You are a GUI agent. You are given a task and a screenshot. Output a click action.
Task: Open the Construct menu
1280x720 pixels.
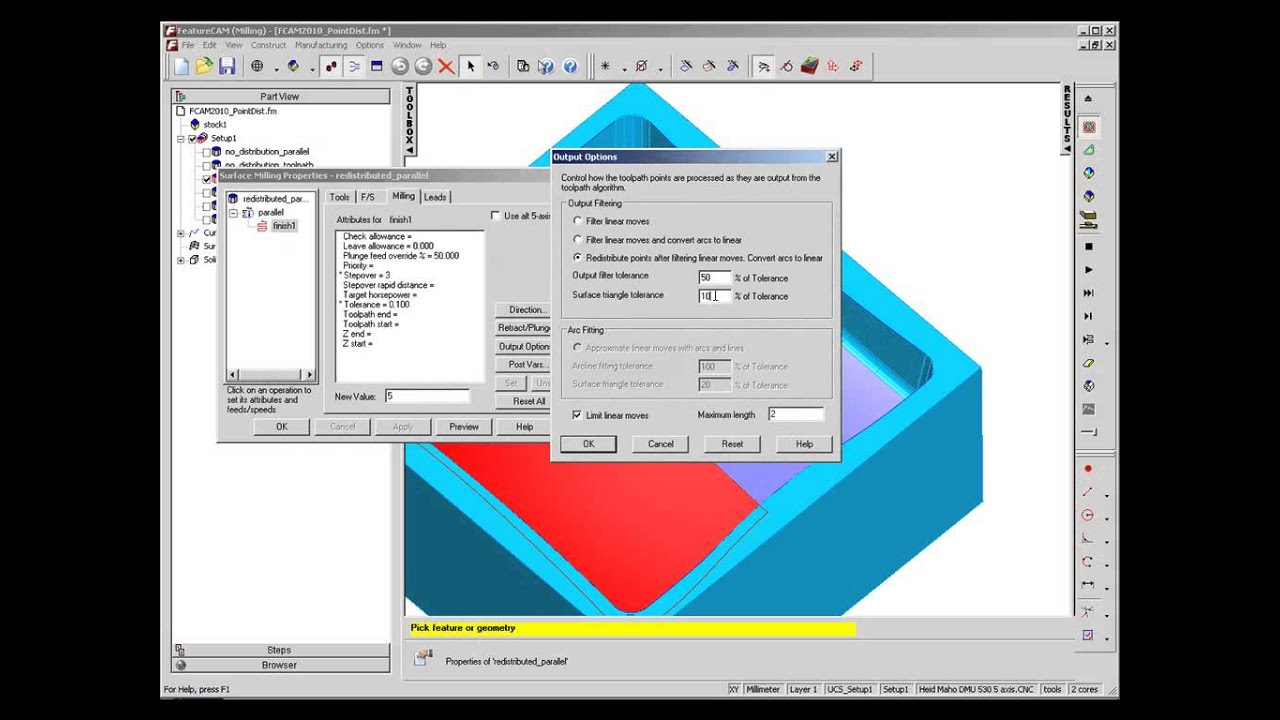[268, 45]
